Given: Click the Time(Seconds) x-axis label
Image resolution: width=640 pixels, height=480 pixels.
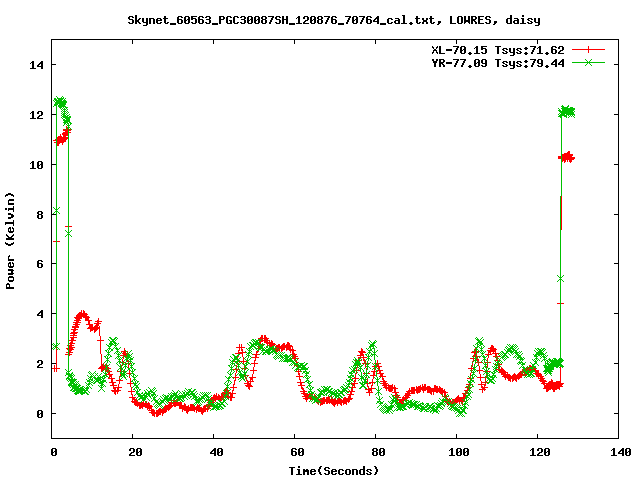Looking at the screenshot, I should pyautogui.click(x=334, y=471).
